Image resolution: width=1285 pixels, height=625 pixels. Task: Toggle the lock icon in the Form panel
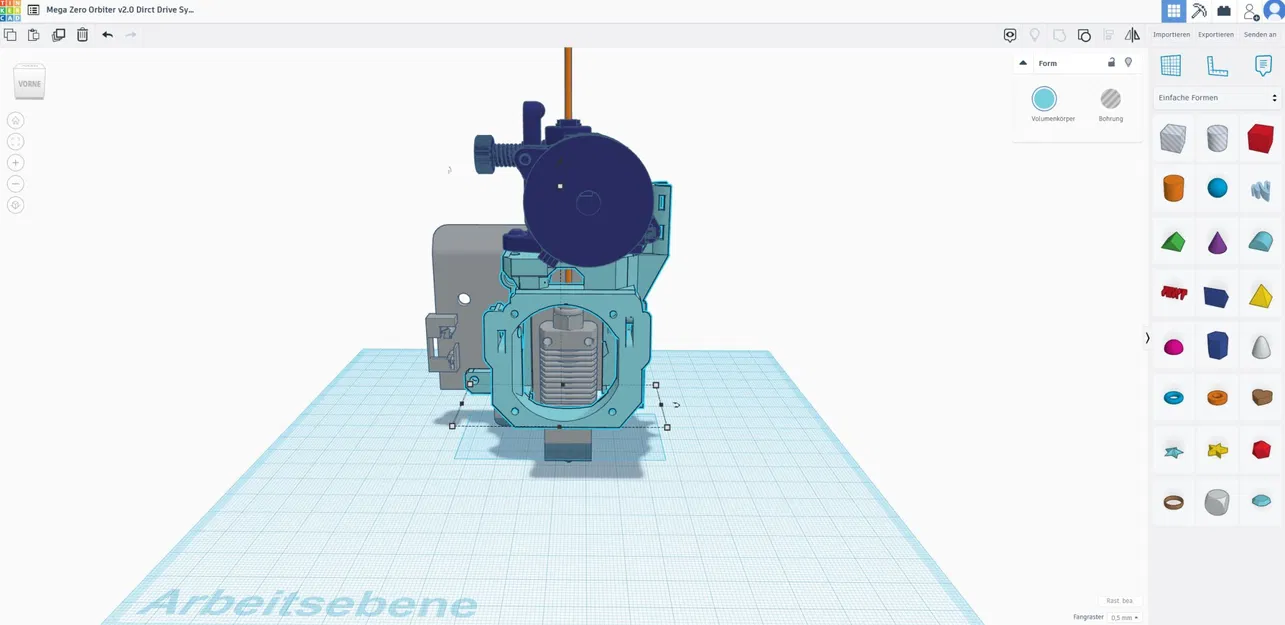pyautogui.click(x=1111, y=62)
